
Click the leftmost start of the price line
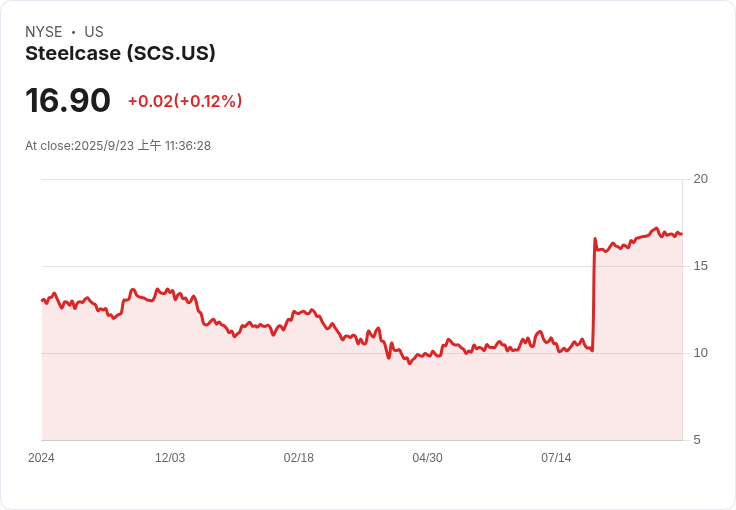42,299
